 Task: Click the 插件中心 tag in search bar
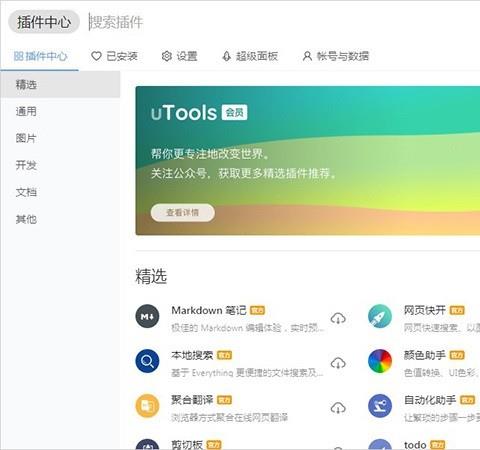44,22
